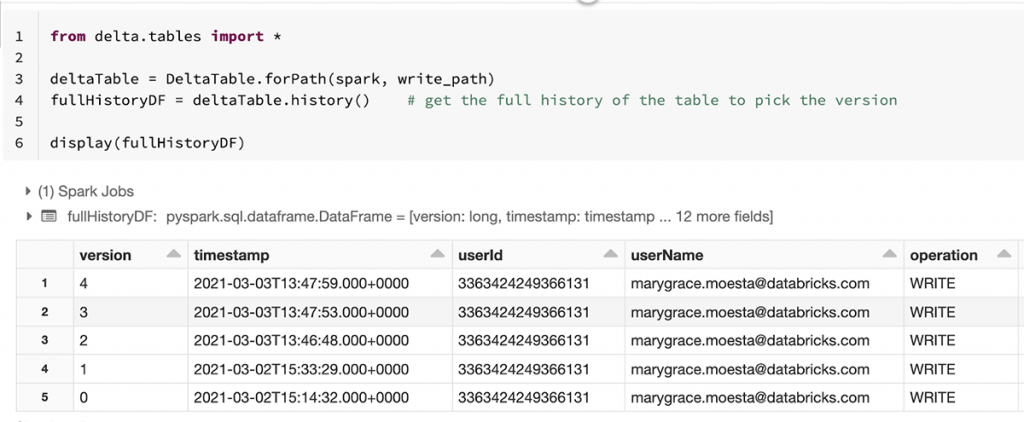
Task: Click the sort arrow in timestamp column
Action: (436, 255)
